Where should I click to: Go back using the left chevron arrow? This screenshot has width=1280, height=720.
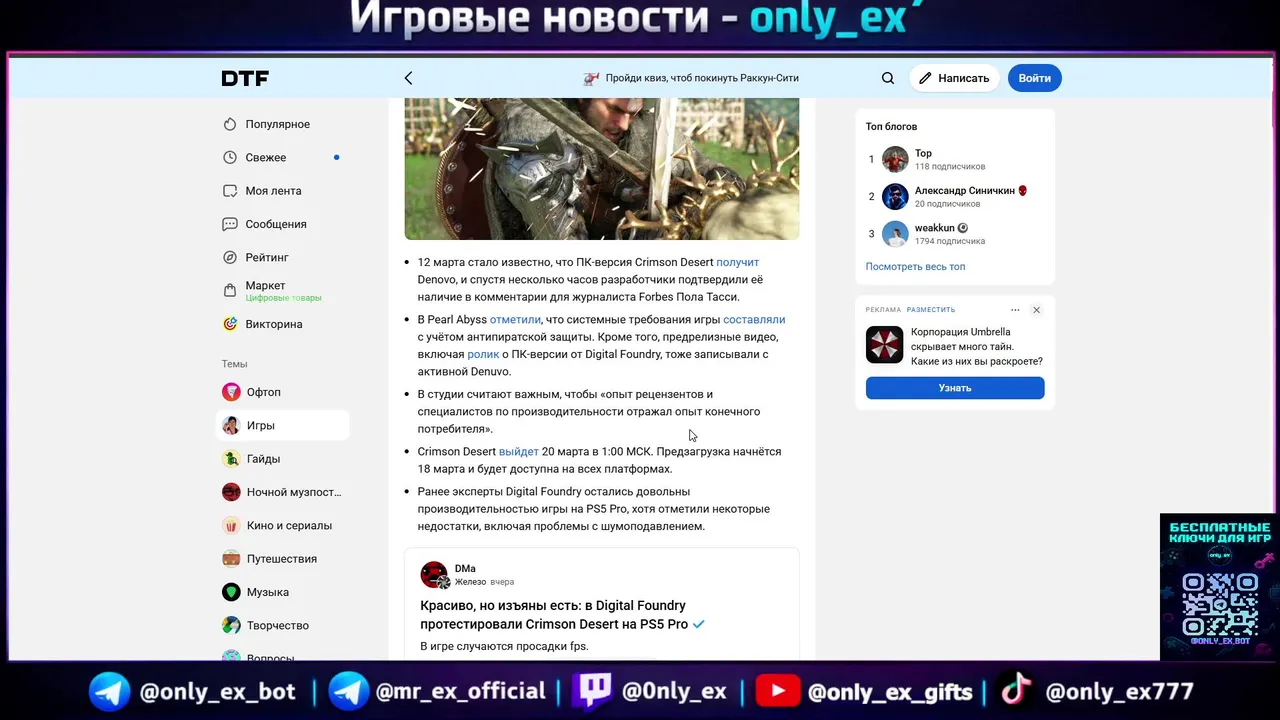(408, 78)
